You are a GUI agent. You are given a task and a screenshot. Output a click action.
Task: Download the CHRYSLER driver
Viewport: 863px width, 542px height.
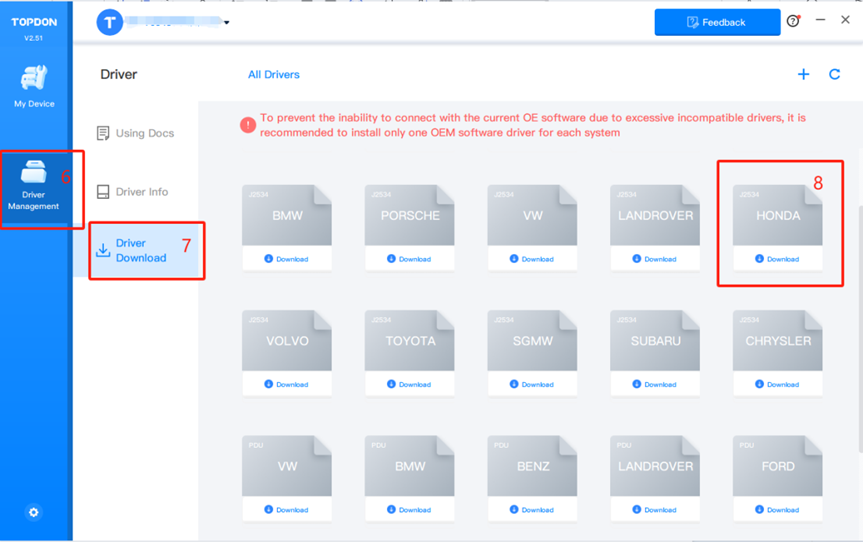778,384
